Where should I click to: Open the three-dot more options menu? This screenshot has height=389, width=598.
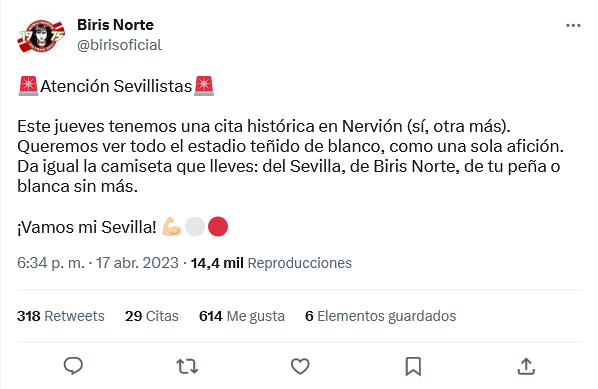(x=573, y=26)
